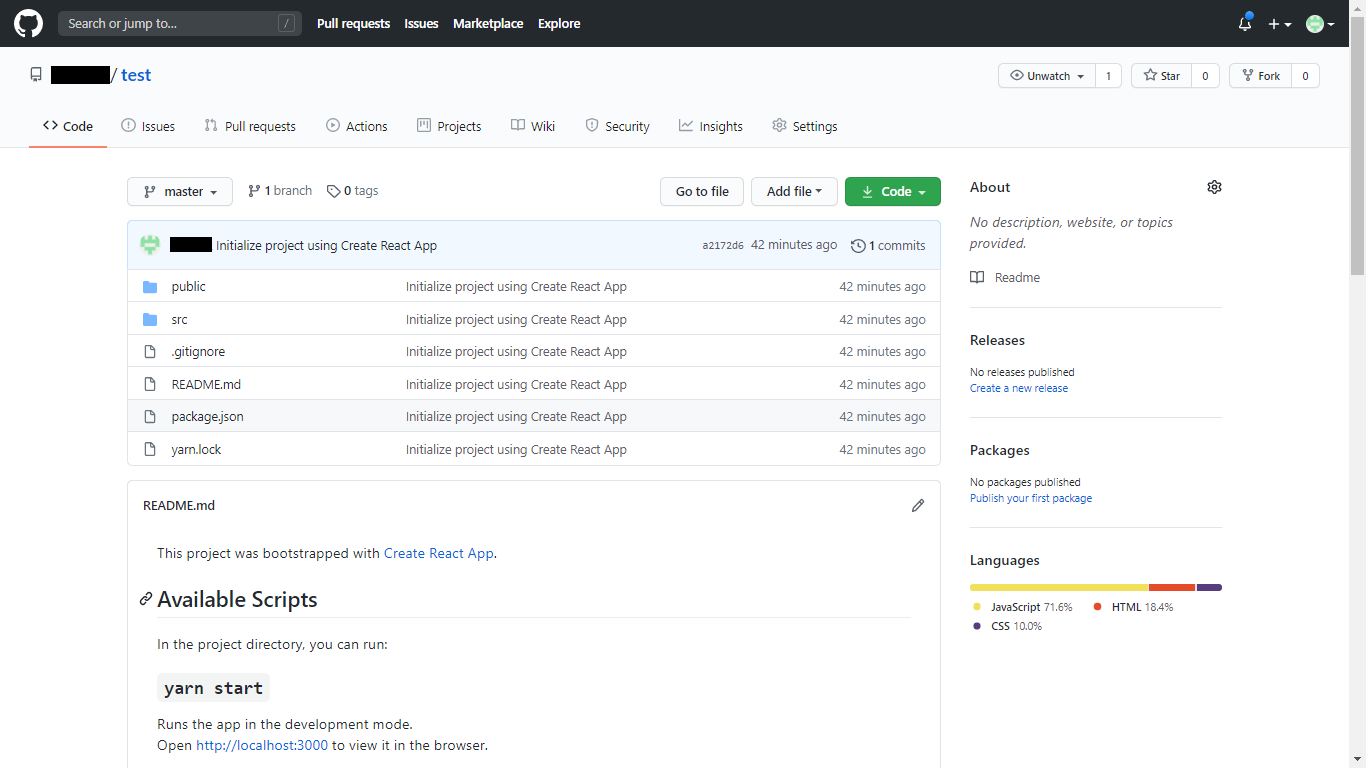This screenshot has width=1371, height=768.
Task: Click the Readme book icon in About
Action: coord(977,278)
